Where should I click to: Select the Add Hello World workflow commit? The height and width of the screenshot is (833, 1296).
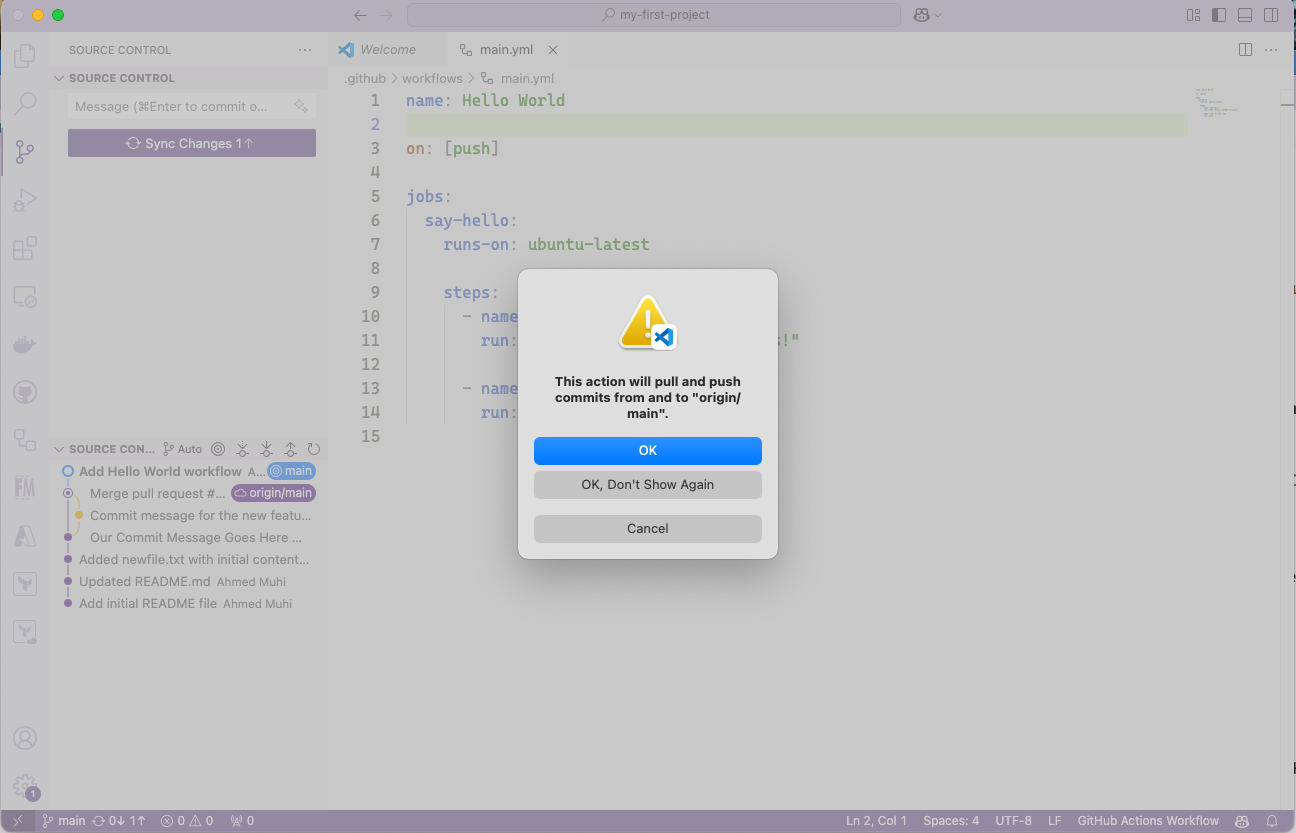click(161, 471)
